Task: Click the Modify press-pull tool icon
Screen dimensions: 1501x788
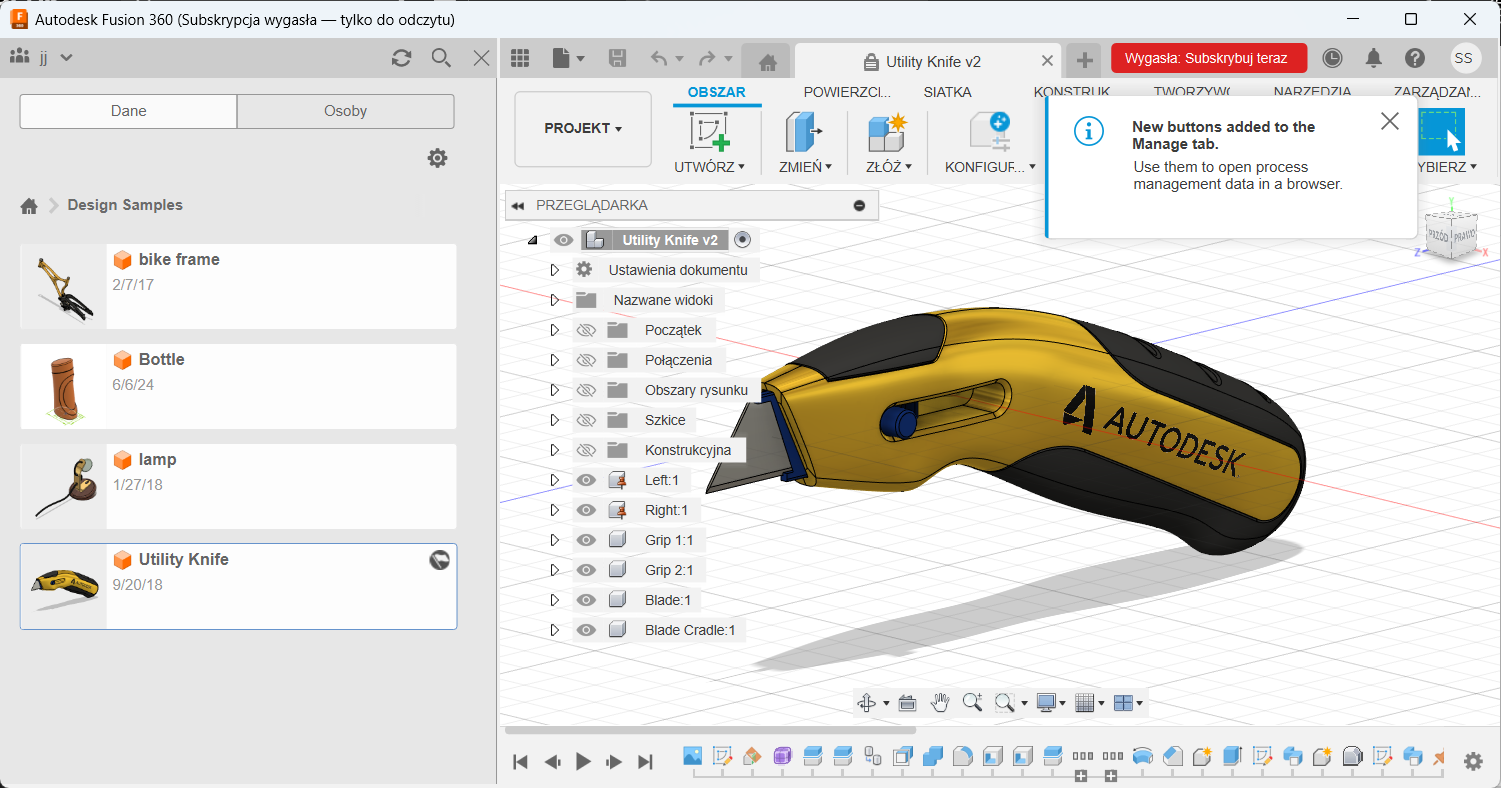Action: coord(803,132)
